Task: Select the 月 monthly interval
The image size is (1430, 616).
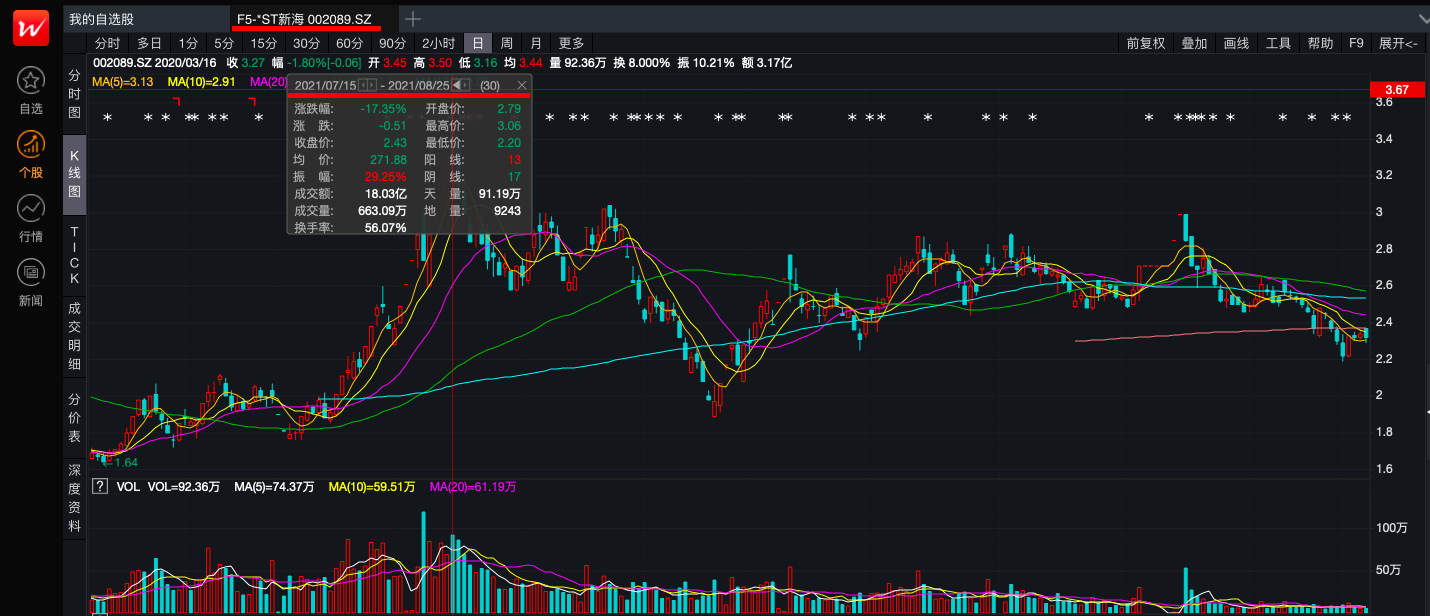Action: [536, 43]
